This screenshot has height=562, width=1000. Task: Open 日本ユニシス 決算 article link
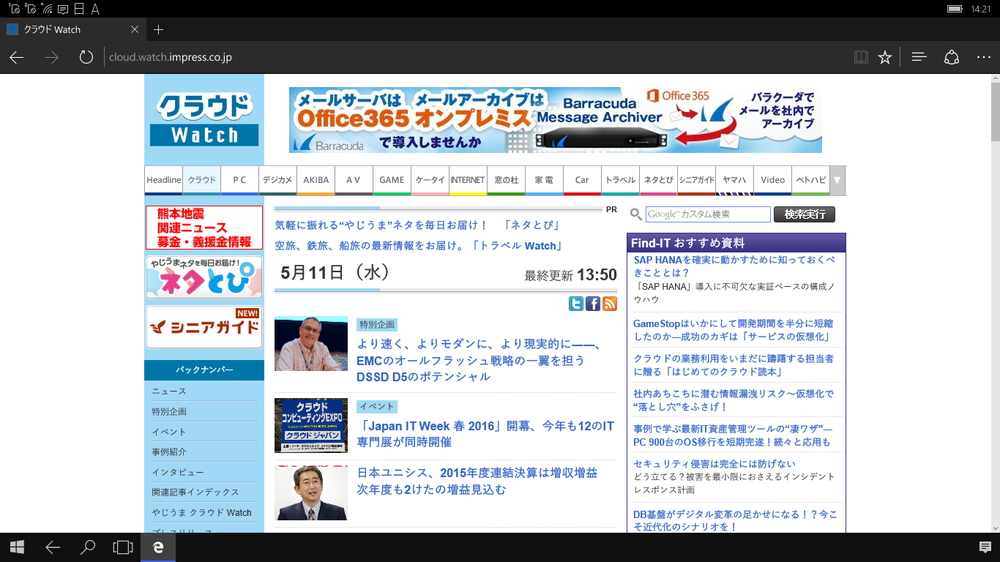(477, 481)
